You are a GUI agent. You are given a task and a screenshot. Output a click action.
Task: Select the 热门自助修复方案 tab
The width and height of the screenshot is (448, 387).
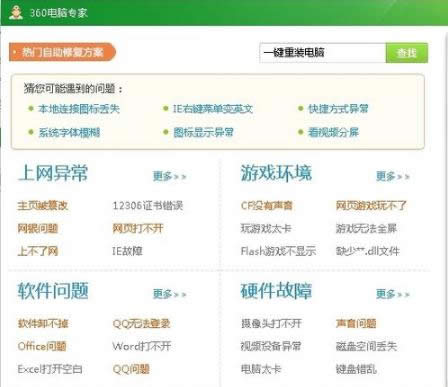(x=62, y=52)
